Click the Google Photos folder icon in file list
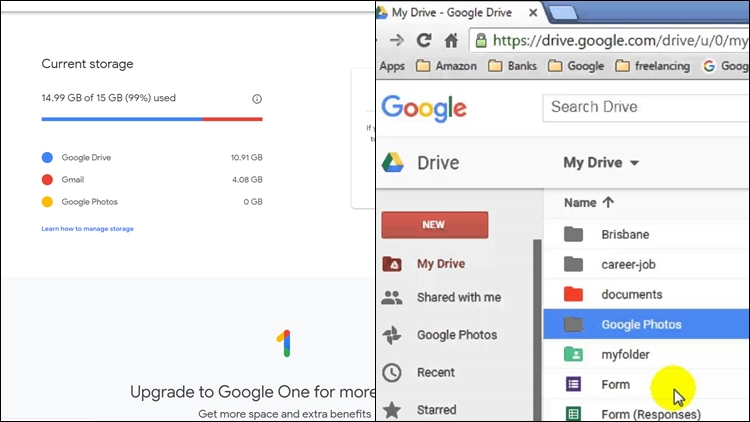 click(x=573, y=324)
